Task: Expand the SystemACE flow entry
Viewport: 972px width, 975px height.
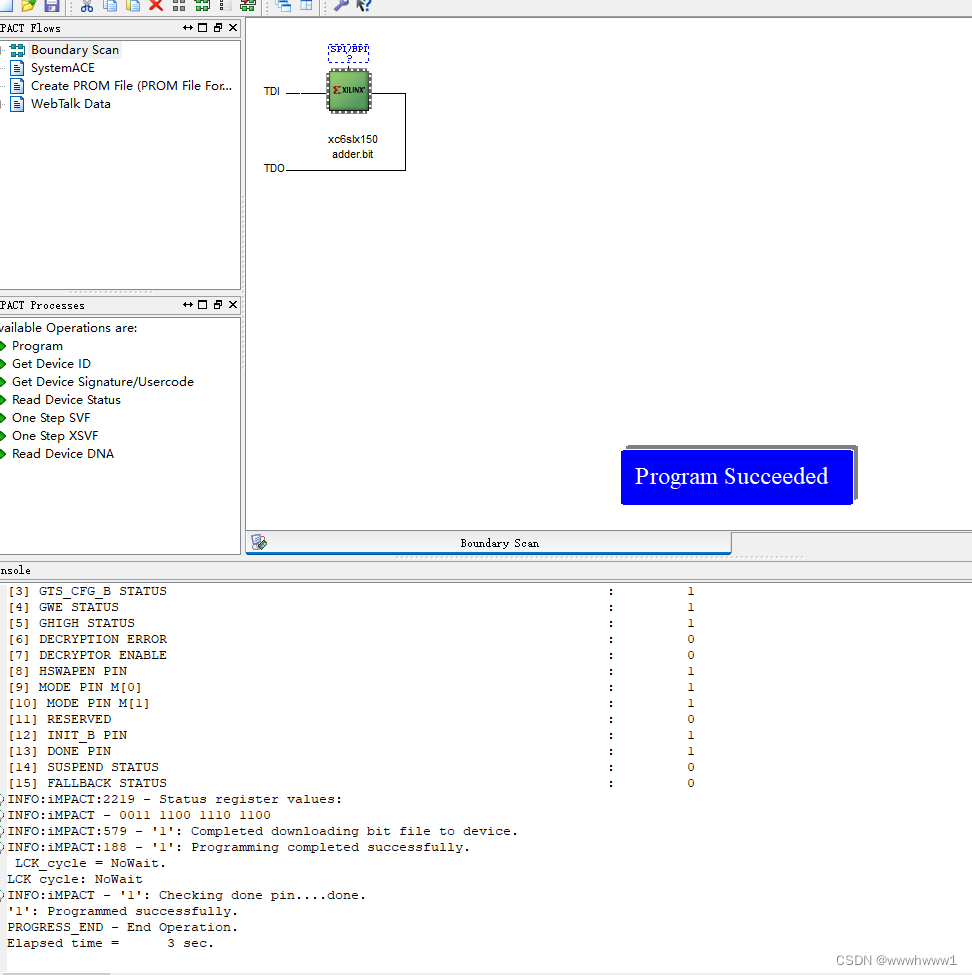Action: click(3, 67)
